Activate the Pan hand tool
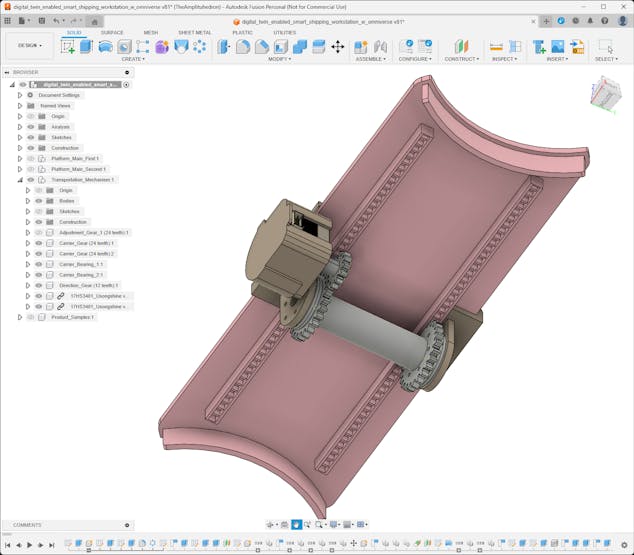The width and height of the screenshot is (634, 555). pos(296,524)
